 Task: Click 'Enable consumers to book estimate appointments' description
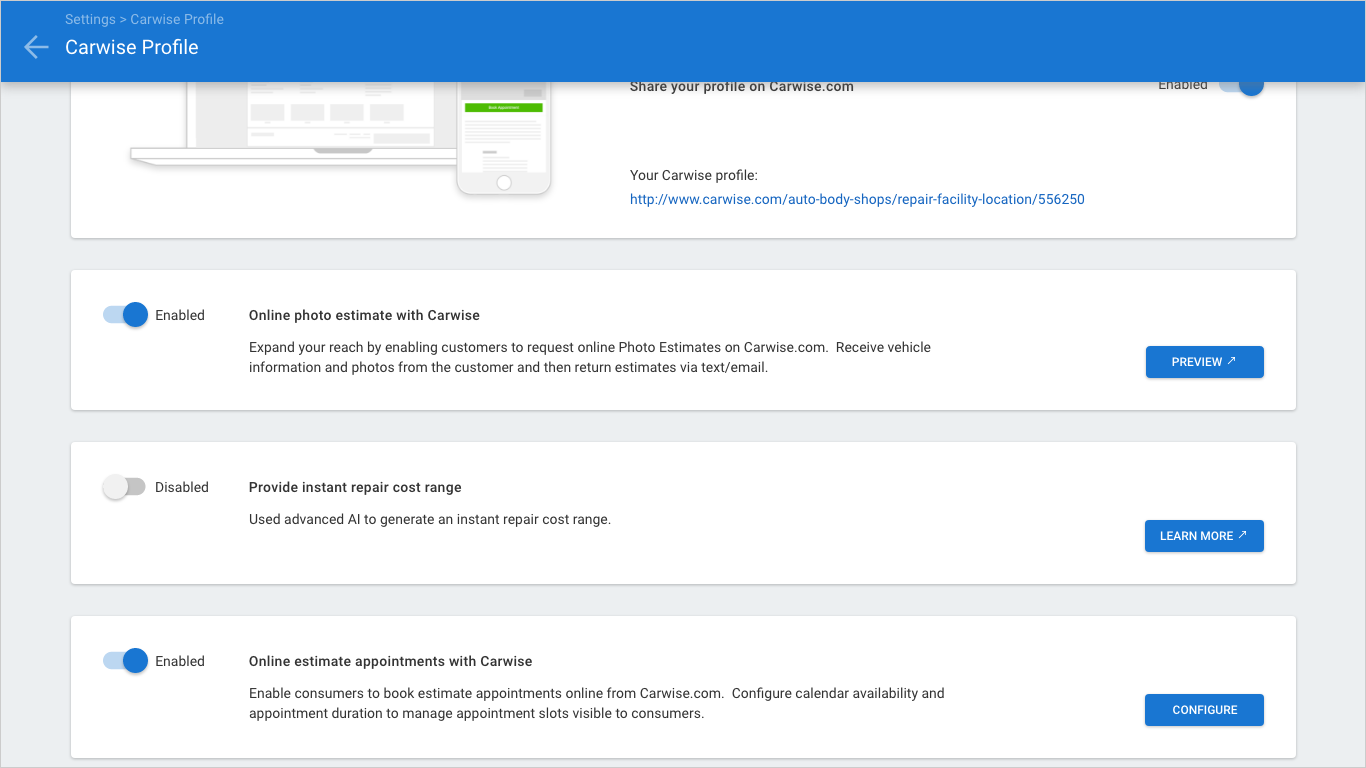coord(596,703)
